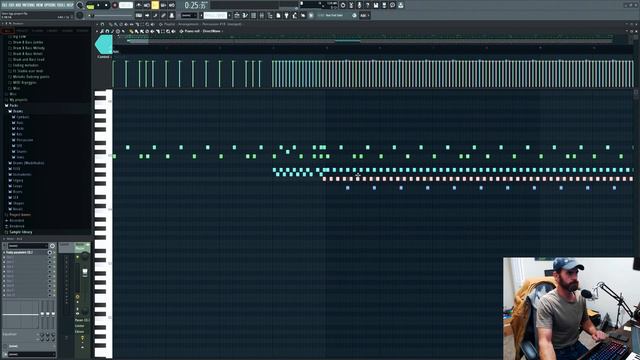Select the Select tool in piano roll
The height and width of the screenshot is (360, 640).
pos(162,31)
